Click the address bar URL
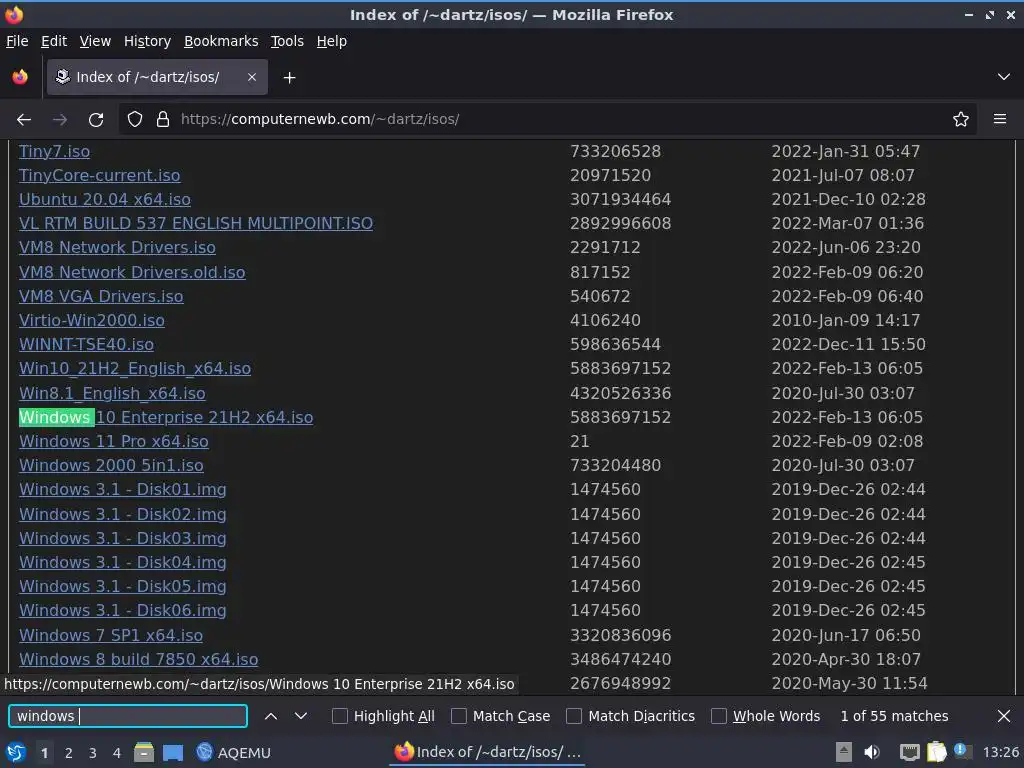1024x768 pixels. (320, 120)
